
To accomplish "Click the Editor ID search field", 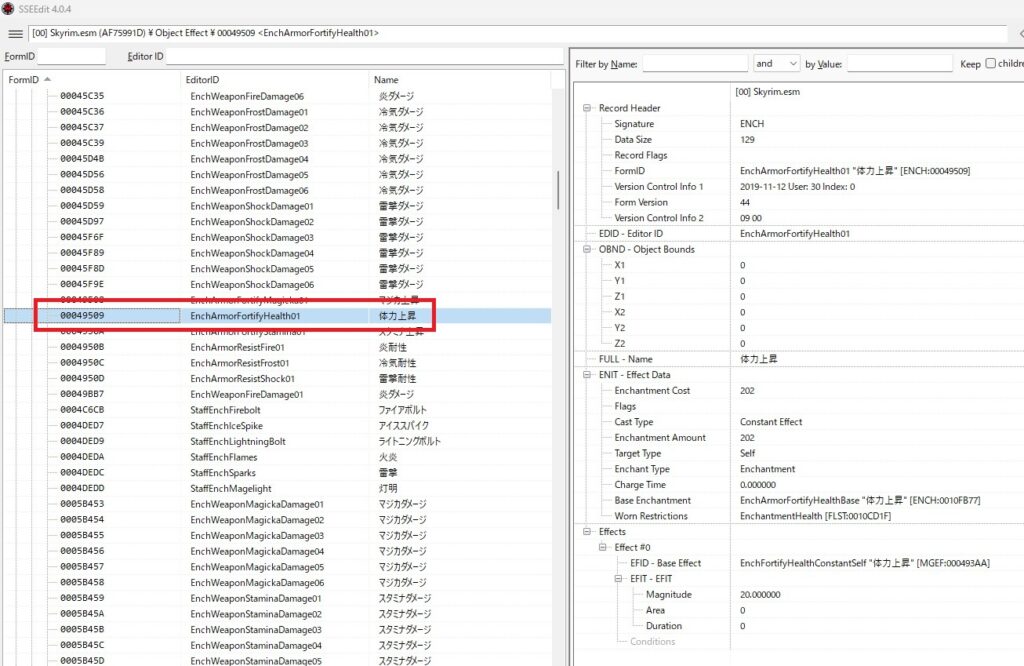I will point(360,56).
